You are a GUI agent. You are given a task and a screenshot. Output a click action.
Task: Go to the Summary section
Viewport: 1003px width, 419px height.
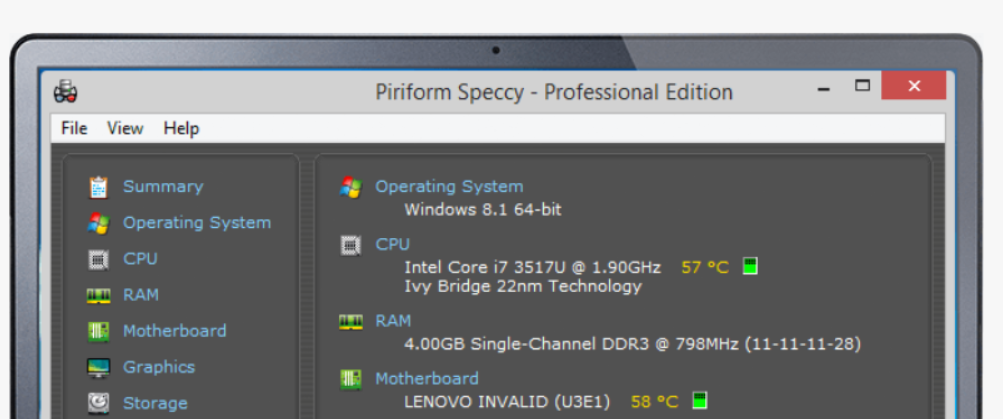(163, 186)
